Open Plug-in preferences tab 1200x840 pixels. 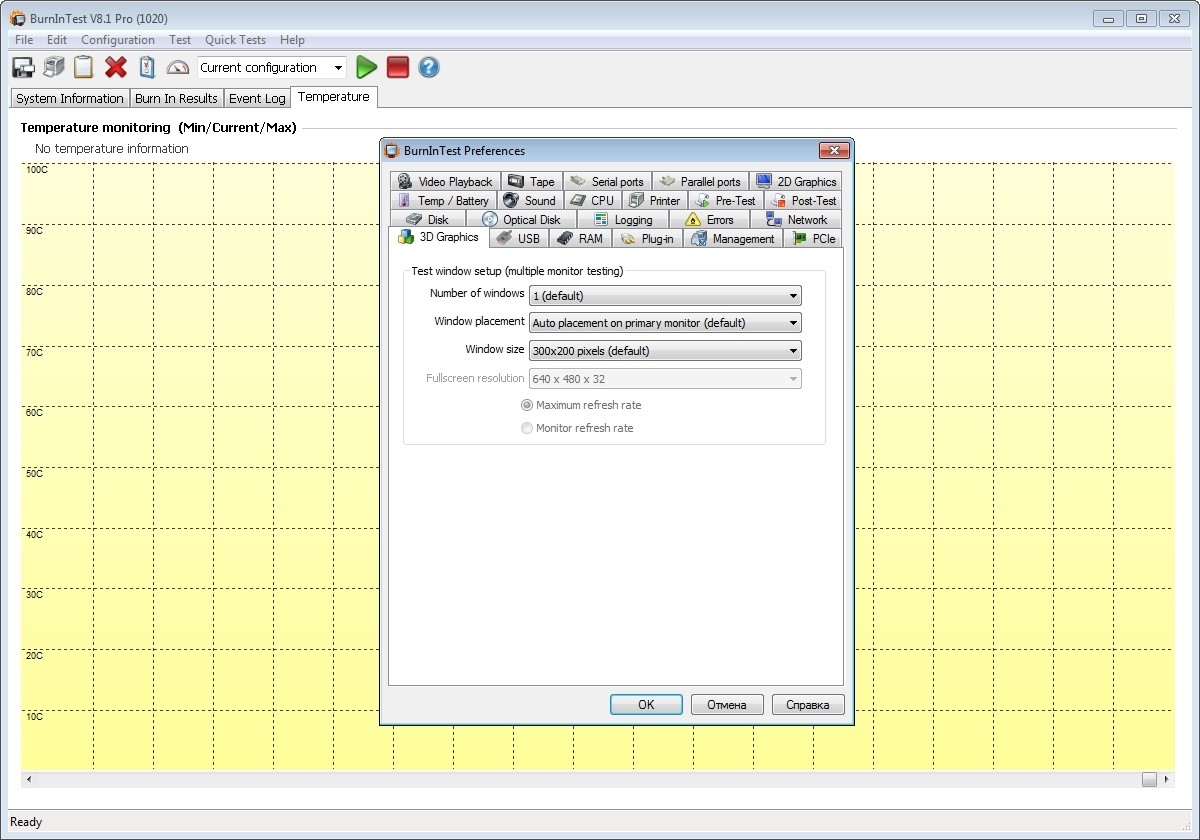click(647, 238)
